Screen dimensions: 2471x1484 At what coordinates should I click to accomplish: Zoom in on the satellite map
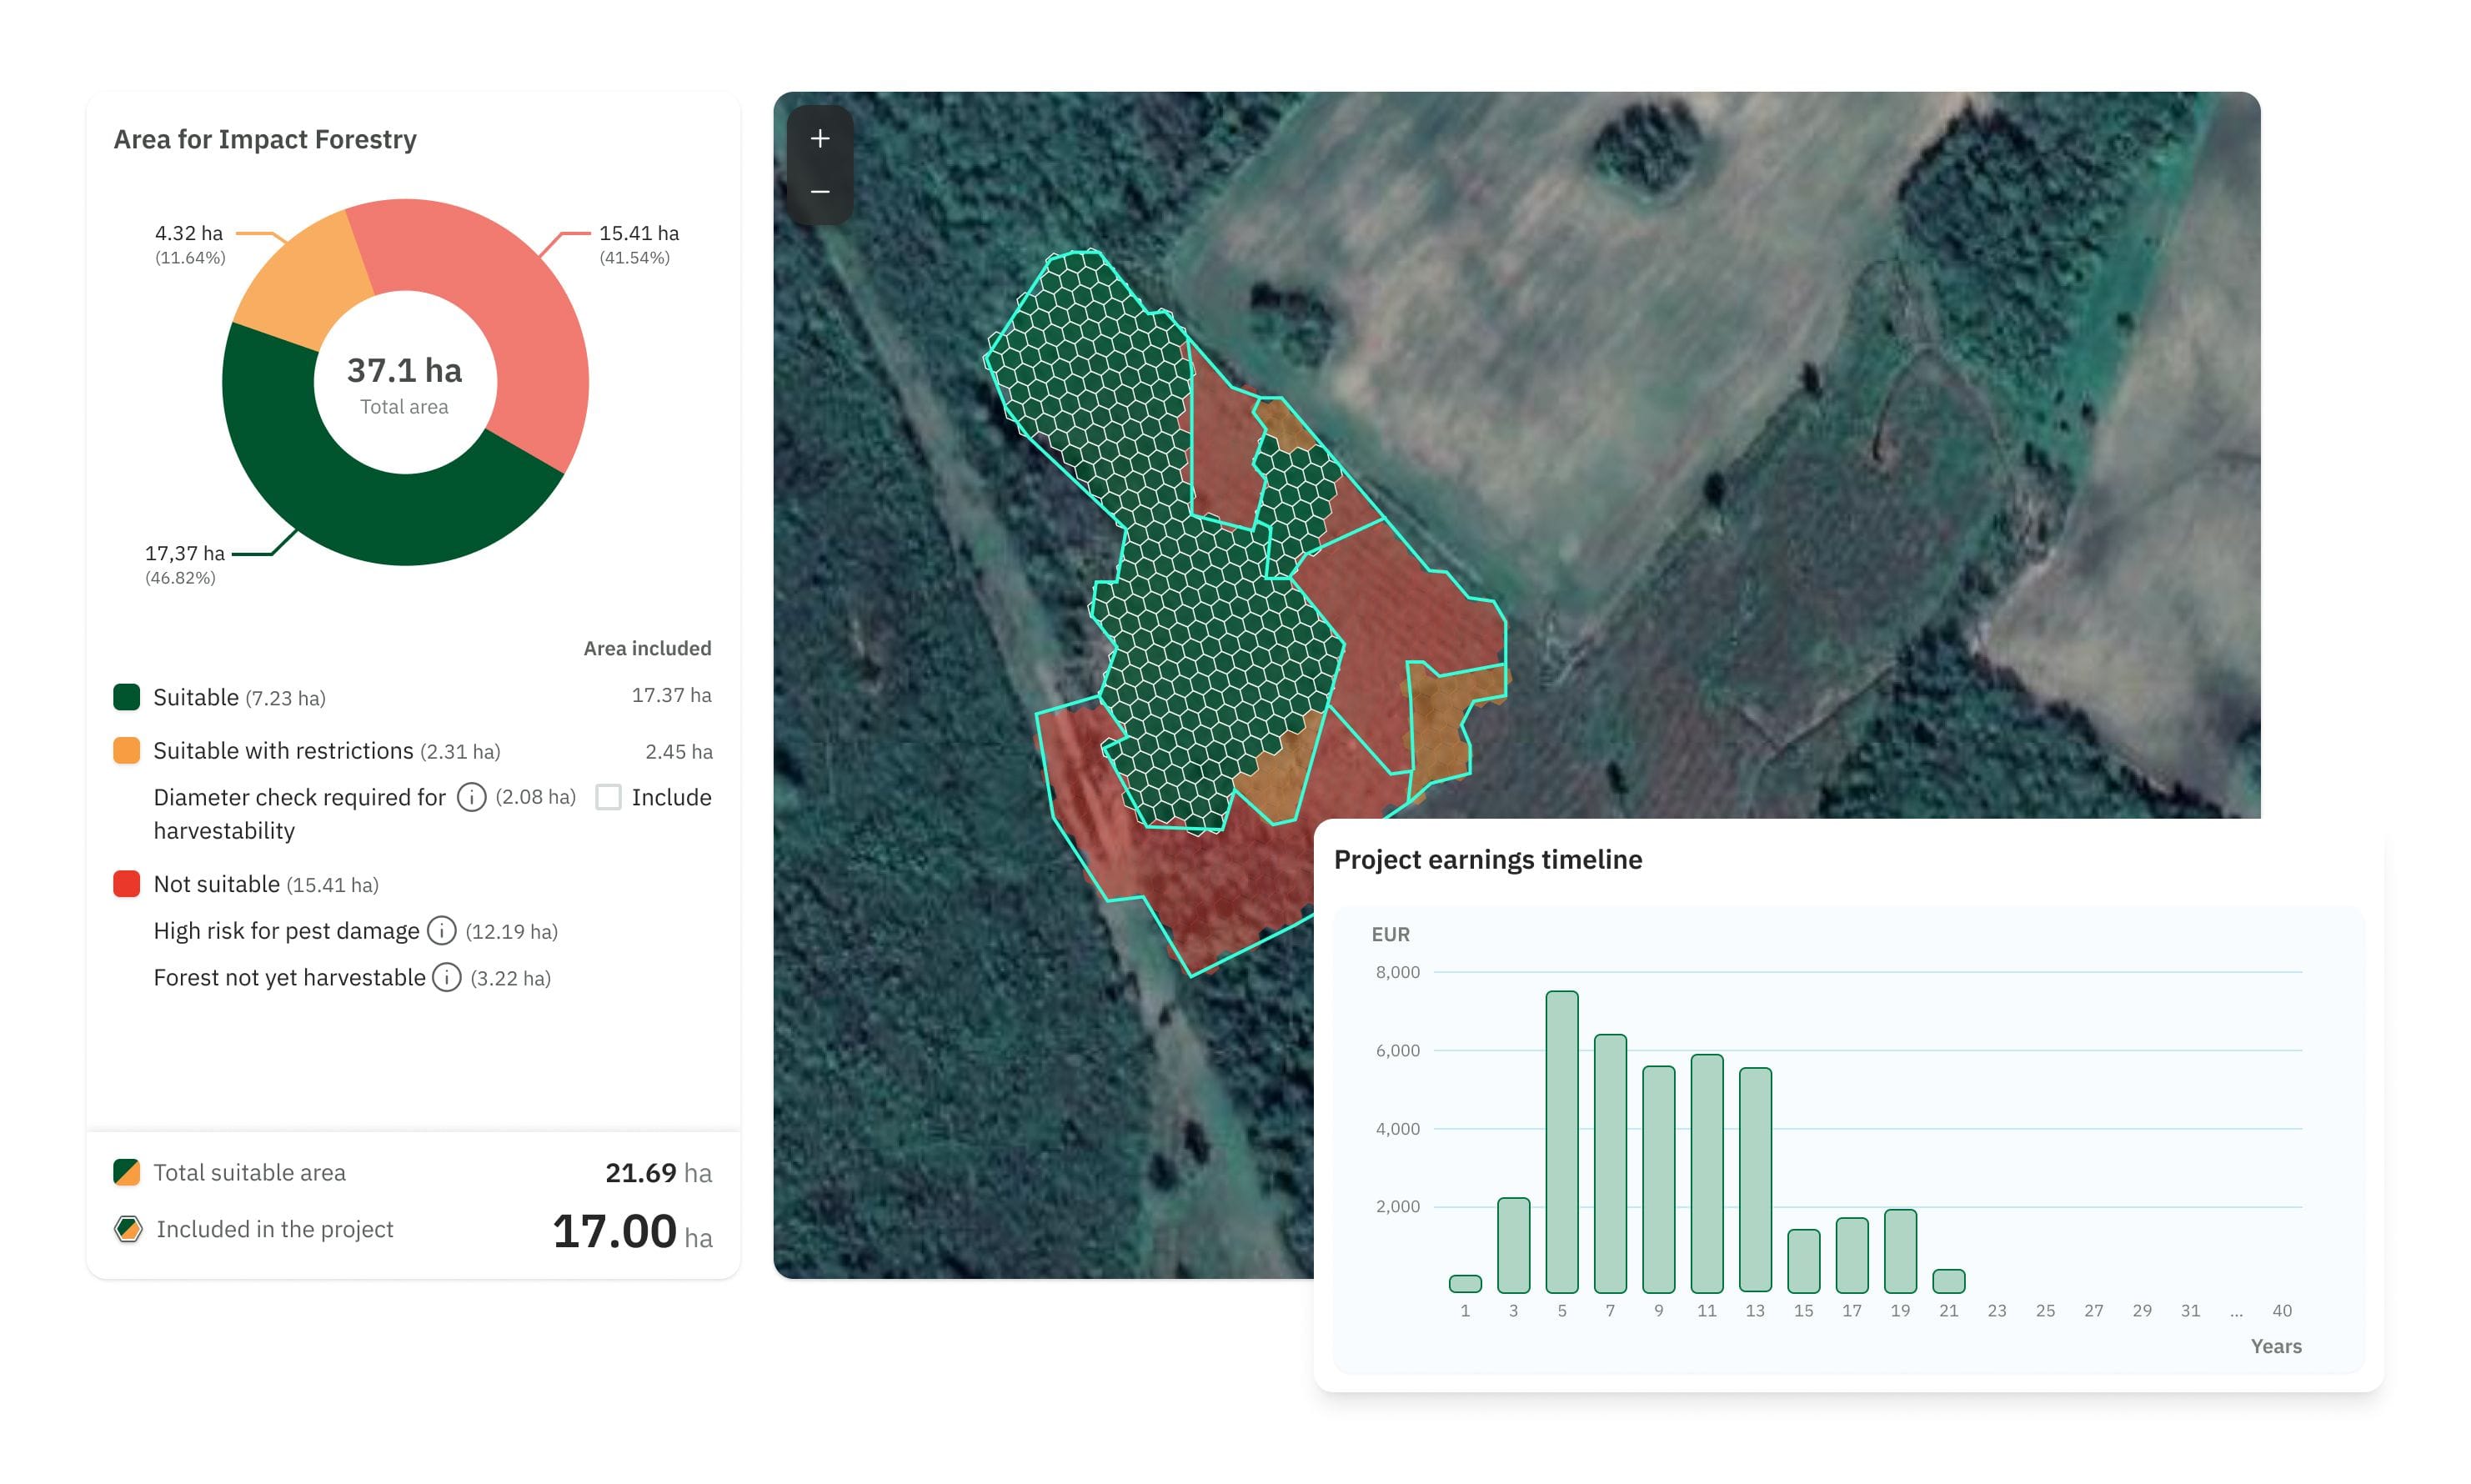tap(820, 139)
